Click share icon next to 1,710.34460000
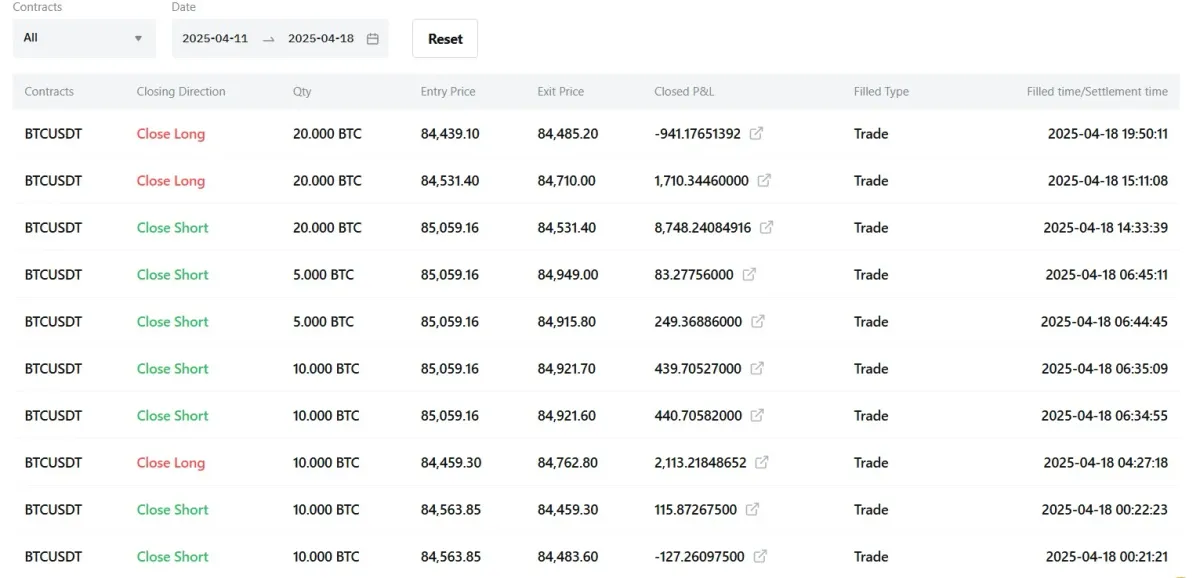The width and height of the screenshot is (1200, 578). [764, 181]
